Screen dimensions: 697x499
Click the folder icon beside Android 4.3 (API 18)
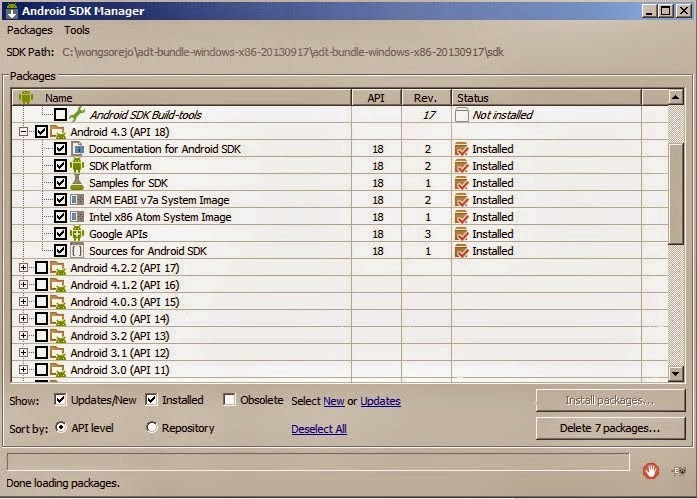(x=58, y=132)
